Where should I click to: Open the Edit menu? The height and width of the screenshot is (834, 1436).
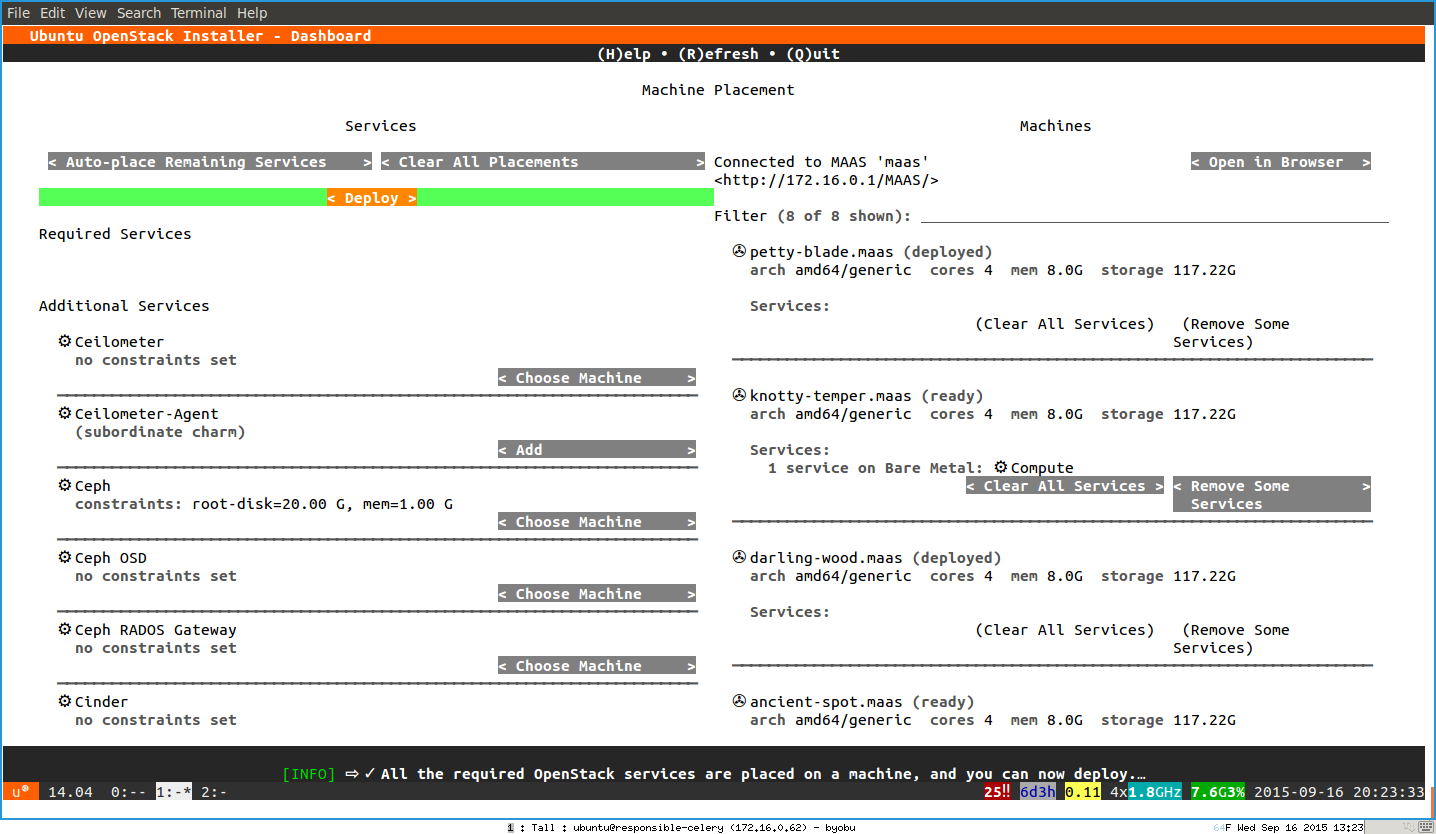52,13
